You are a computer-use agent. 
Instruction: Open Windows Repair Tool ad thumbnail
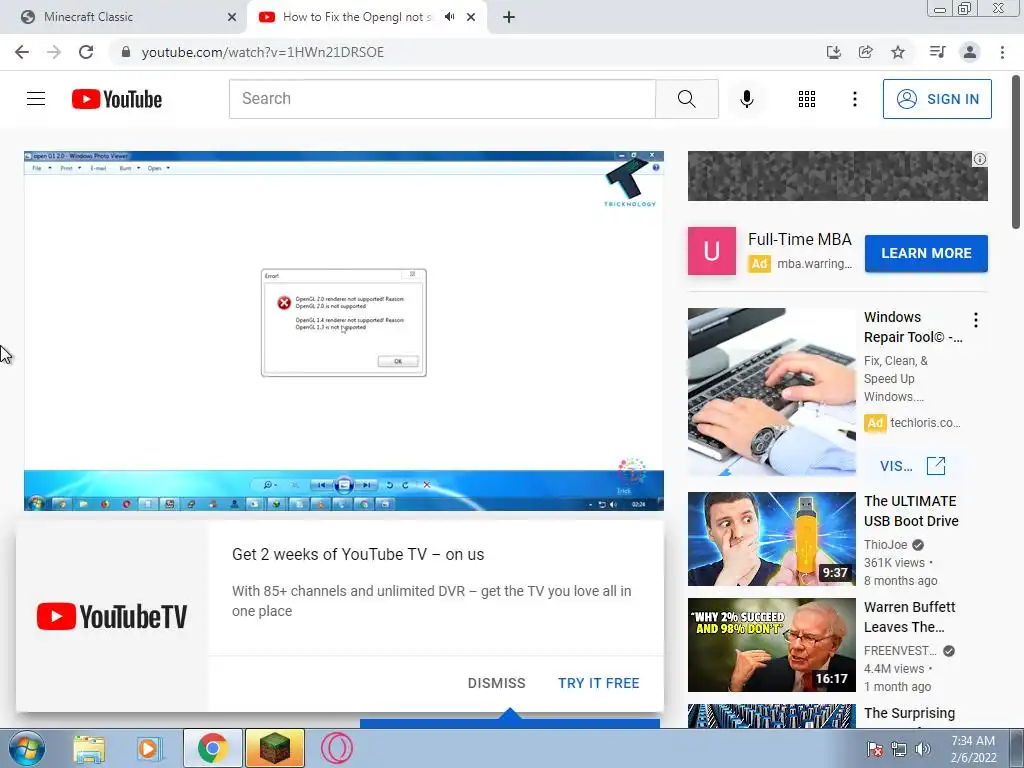click(771, 392)
